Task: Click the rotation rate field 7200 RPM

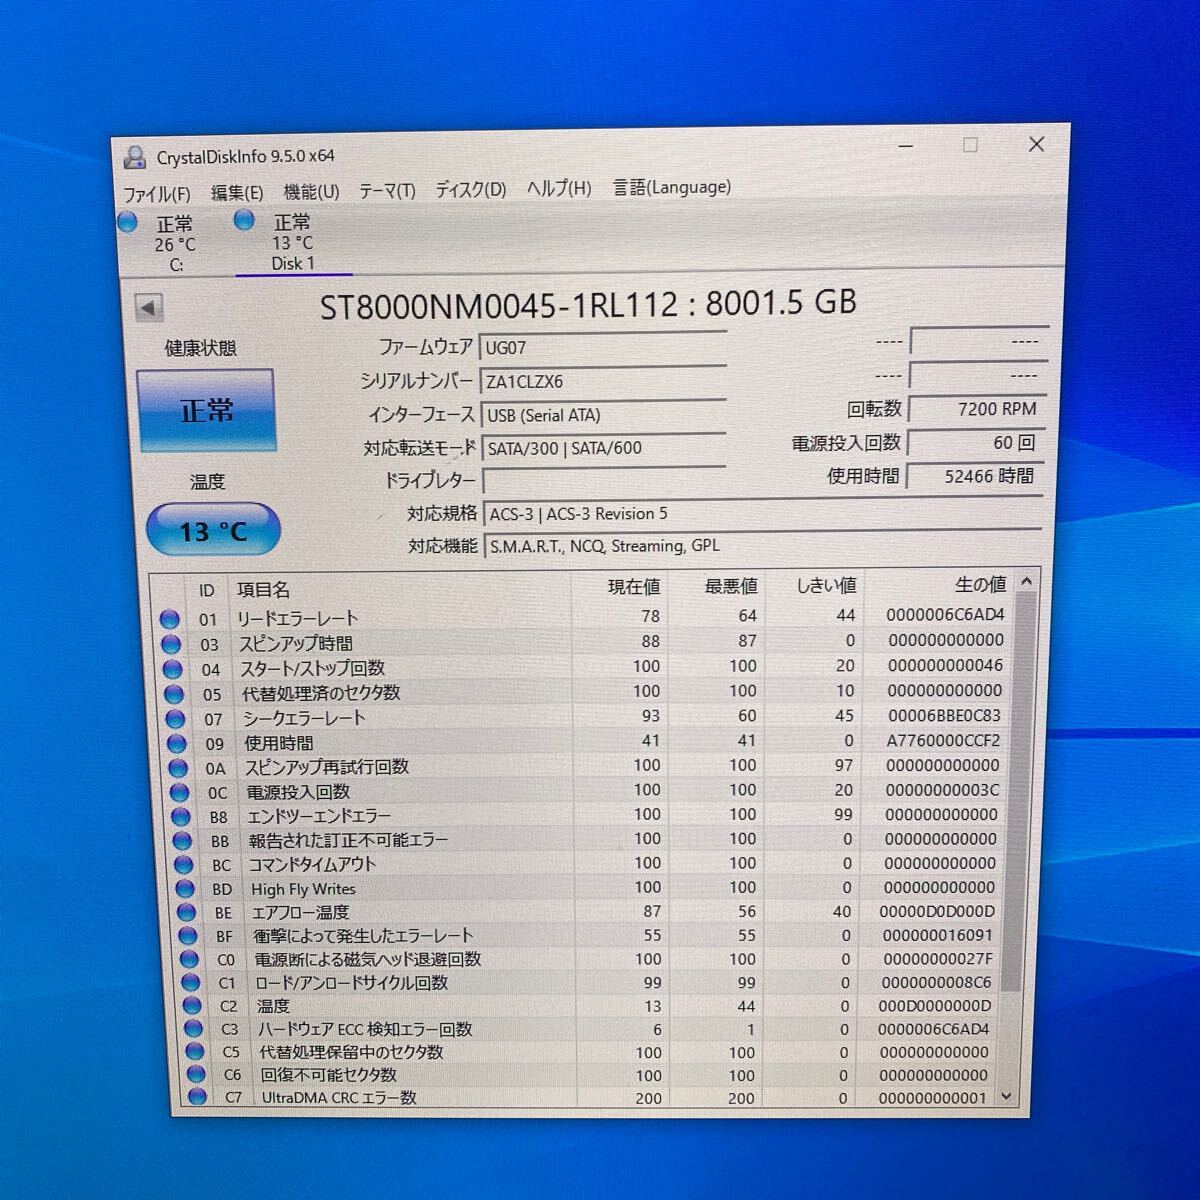Action: pyautogui.click(x=977, y=409)
